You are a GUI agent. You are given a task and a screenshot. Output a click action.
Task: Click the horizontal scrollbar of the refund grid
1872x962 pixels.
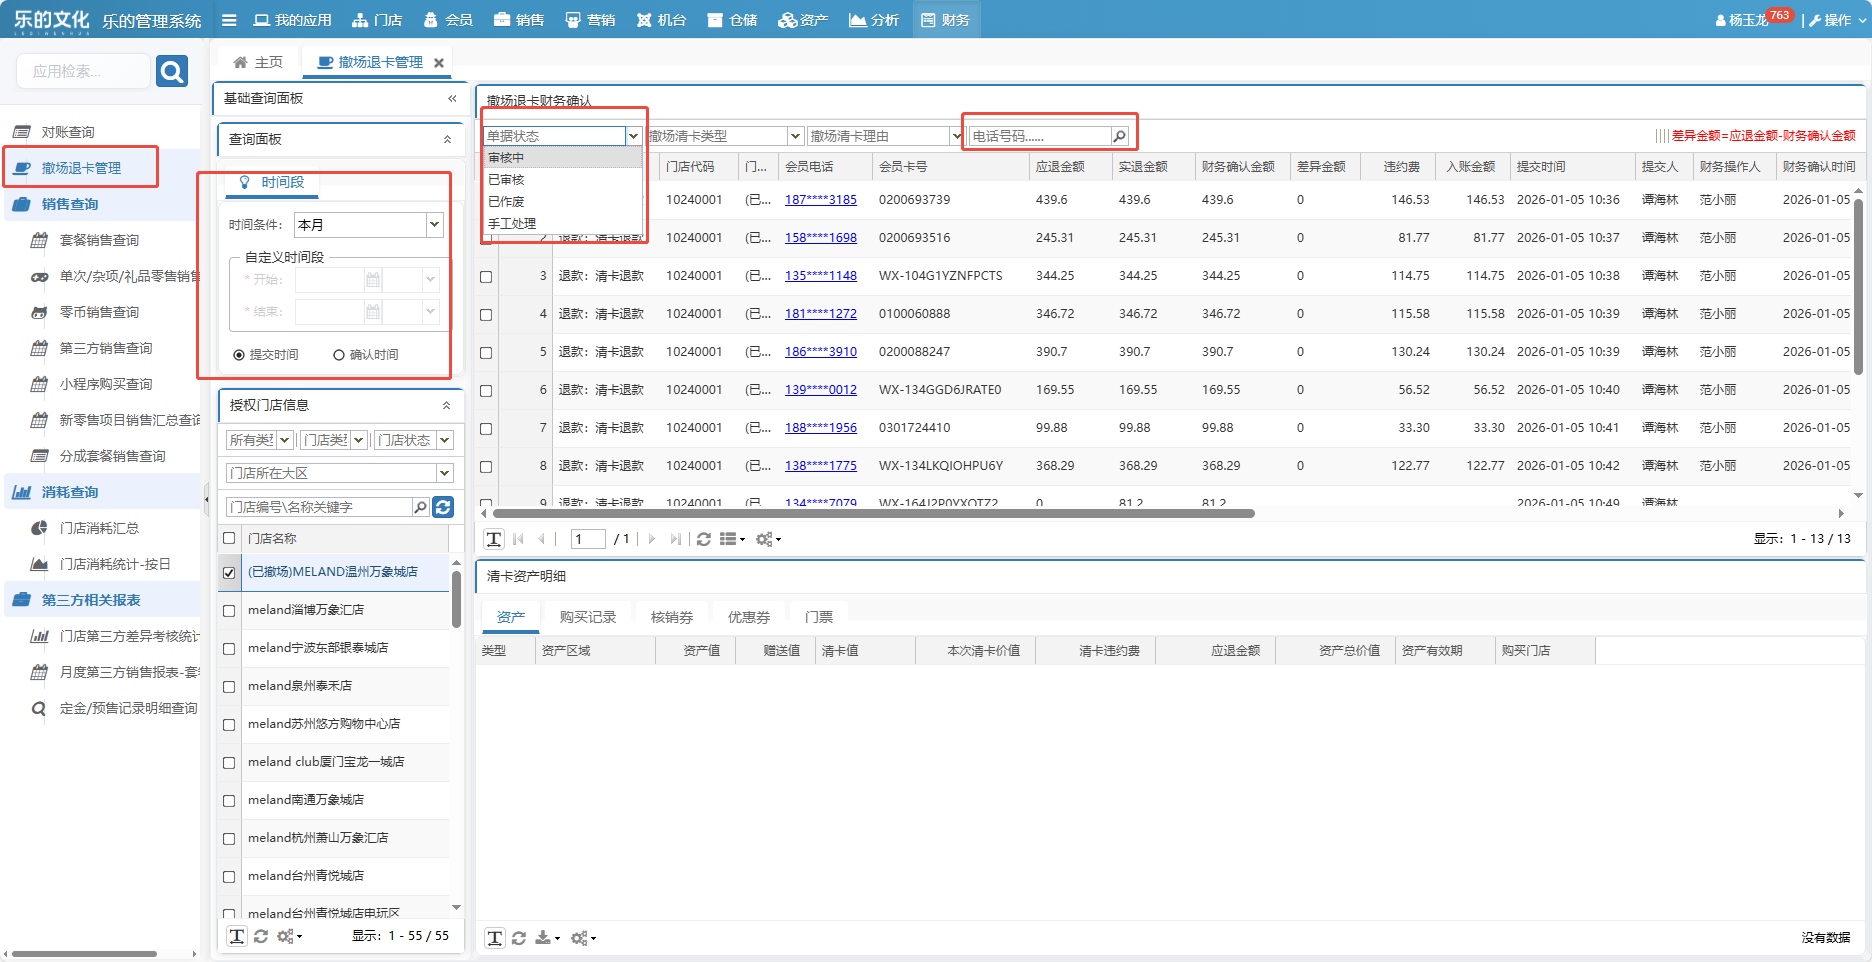pyautogui.click(x=872, y=513)
